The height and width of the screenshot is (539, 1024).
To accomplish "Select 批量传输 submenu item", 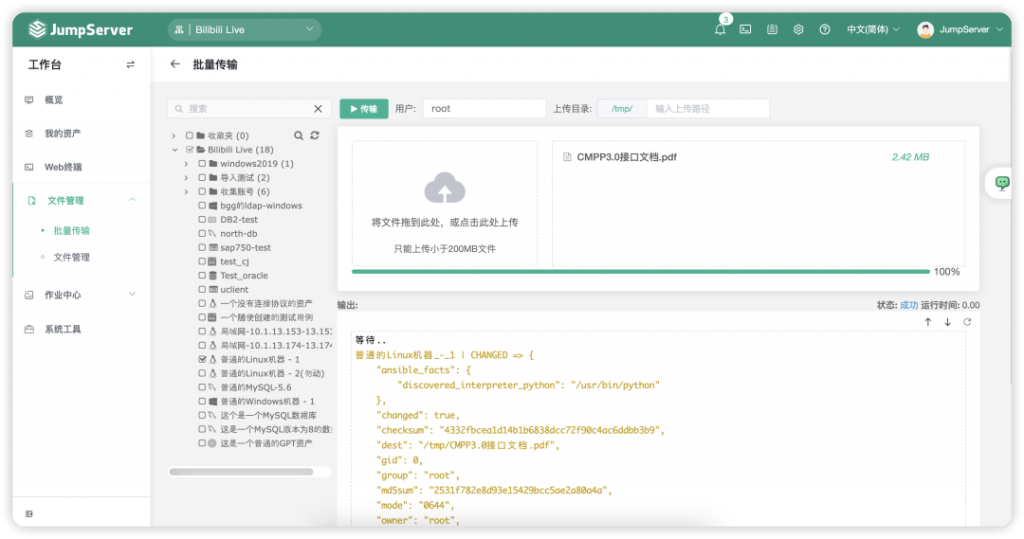I will pos(71,231).
